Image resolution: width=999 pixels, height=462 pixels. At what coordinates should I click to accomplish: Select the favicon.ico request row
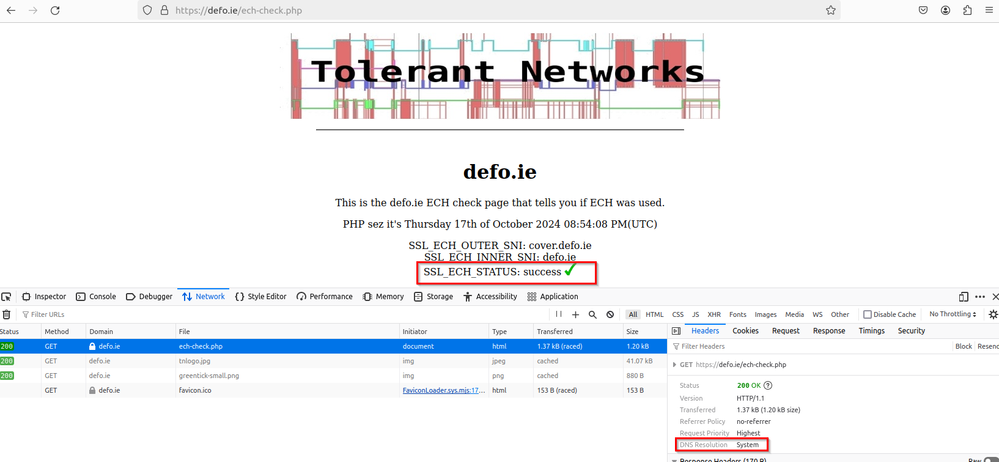click(333, 391)
